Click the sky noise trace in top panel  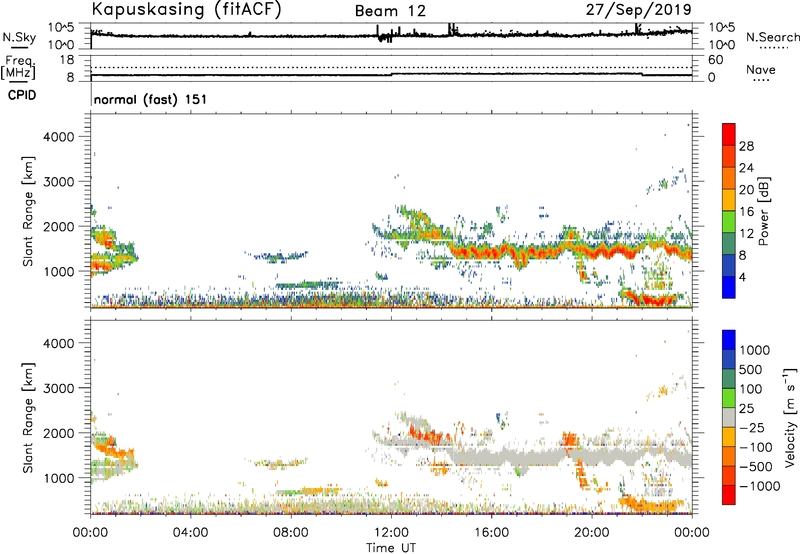pos(391,35)
